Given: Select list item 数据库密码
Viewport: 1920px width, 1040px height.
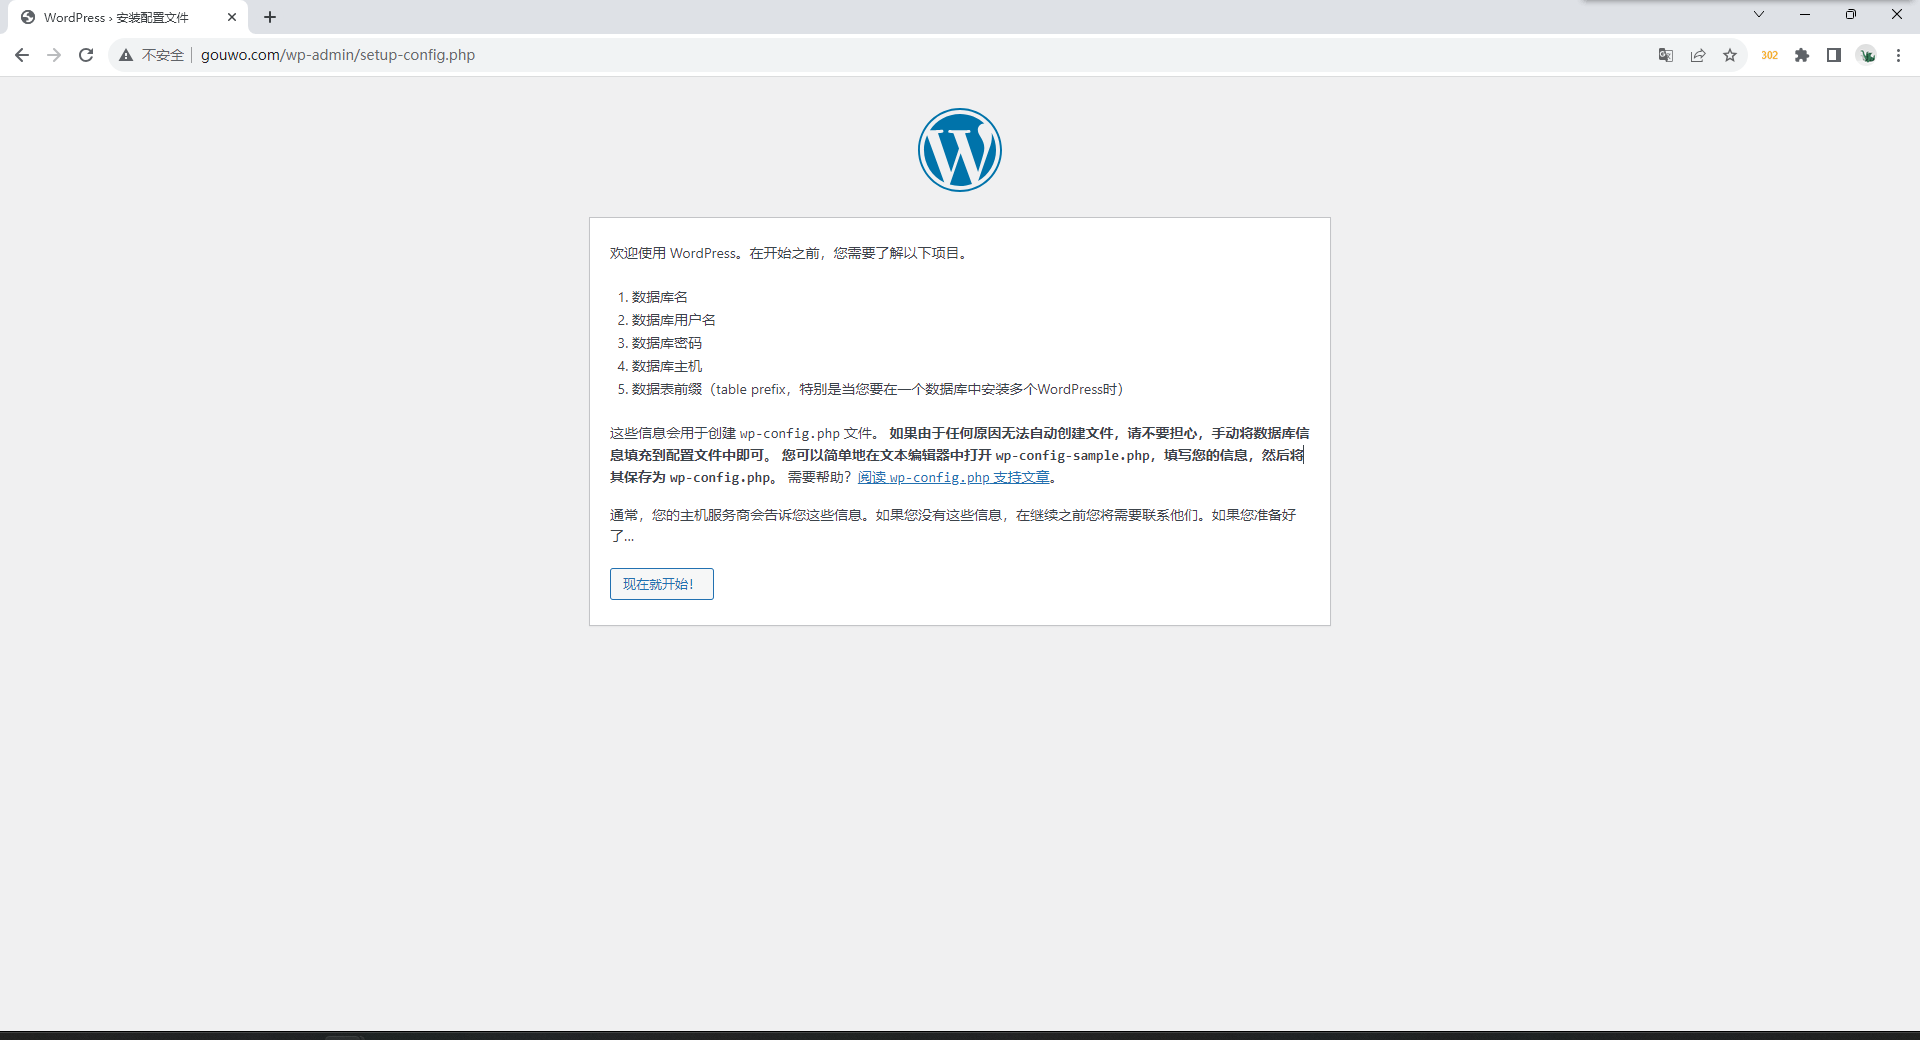Looking at the screenshot, I should point(667,343).
